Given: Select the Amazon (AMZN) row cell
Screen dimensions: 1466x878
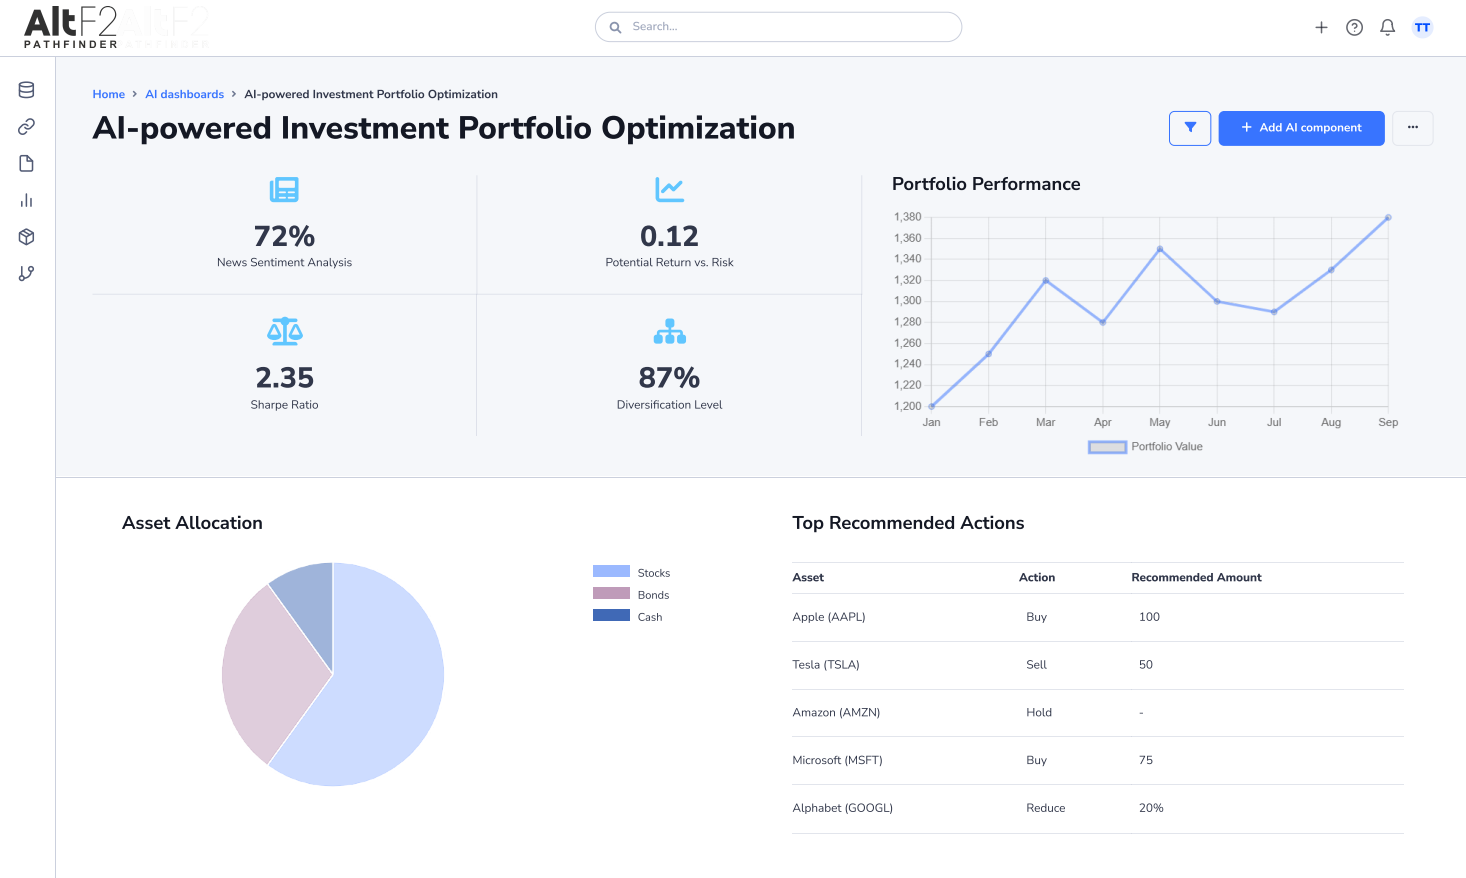Looking at the screenshot, I should pos(836,713).
